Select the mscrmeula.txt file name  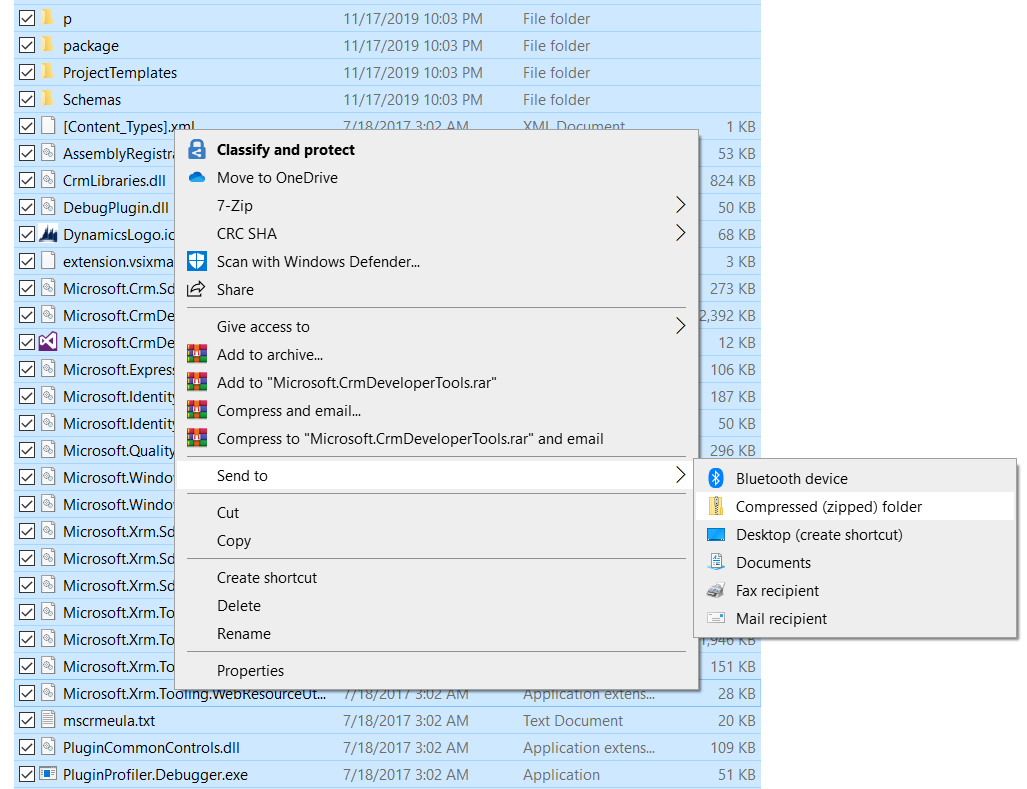109,720
